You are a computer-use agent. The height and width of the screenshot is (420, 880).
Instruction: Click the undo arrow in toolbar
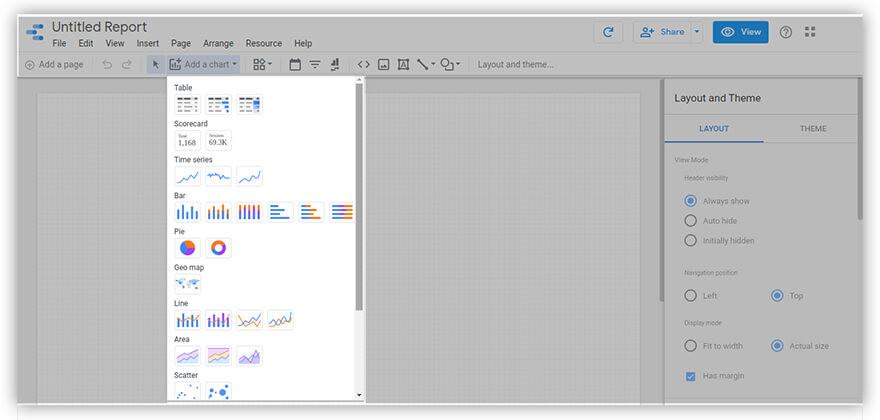107,65
